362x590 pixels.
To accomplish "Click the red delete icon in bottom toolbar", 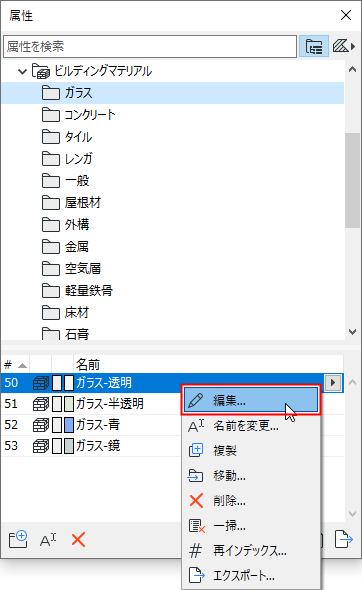I will pyautogui.click(x=78, y=540).
